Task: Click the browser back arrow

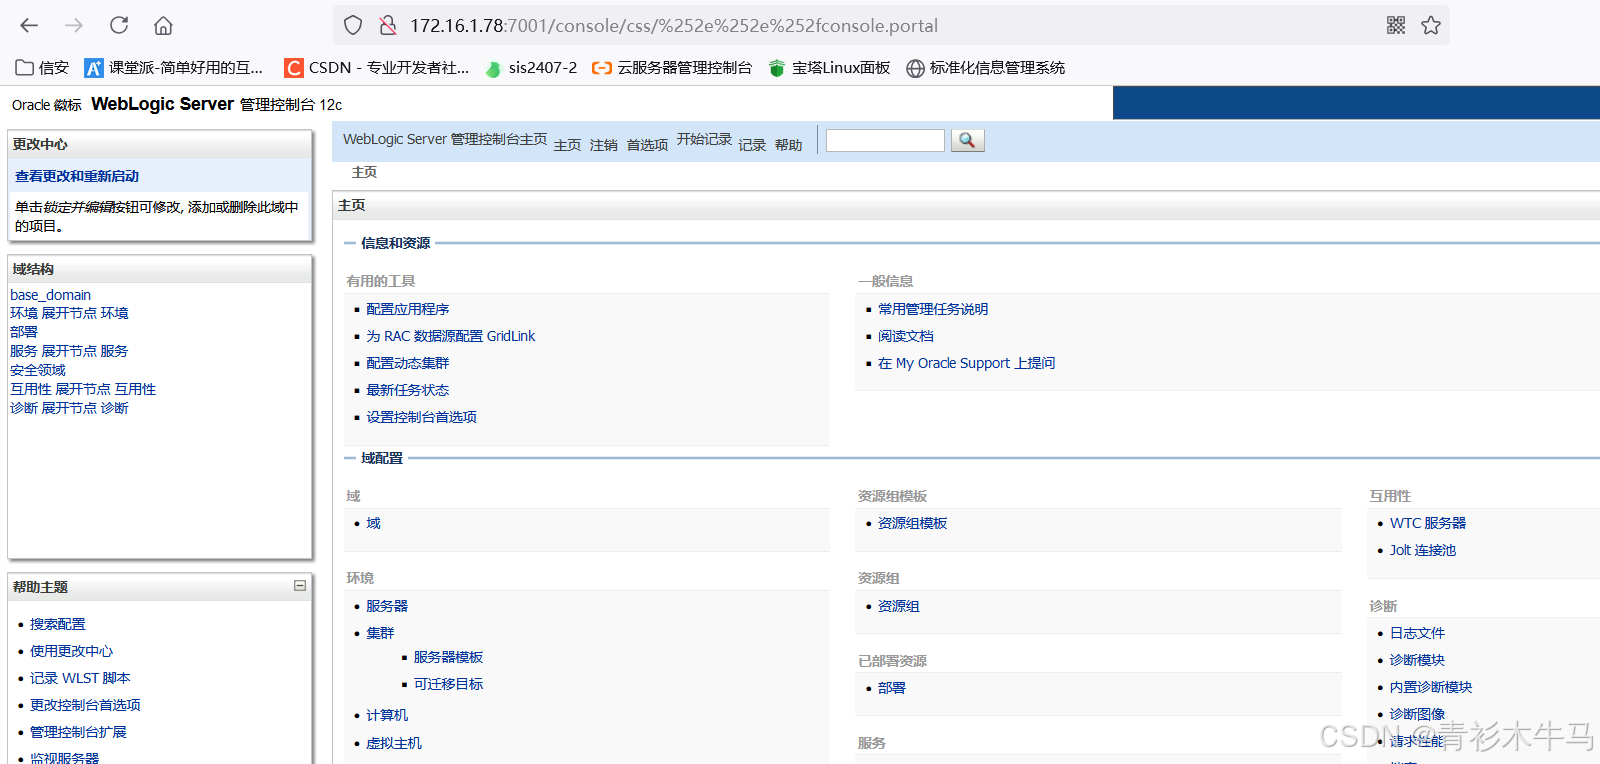Action: [29, 25]
